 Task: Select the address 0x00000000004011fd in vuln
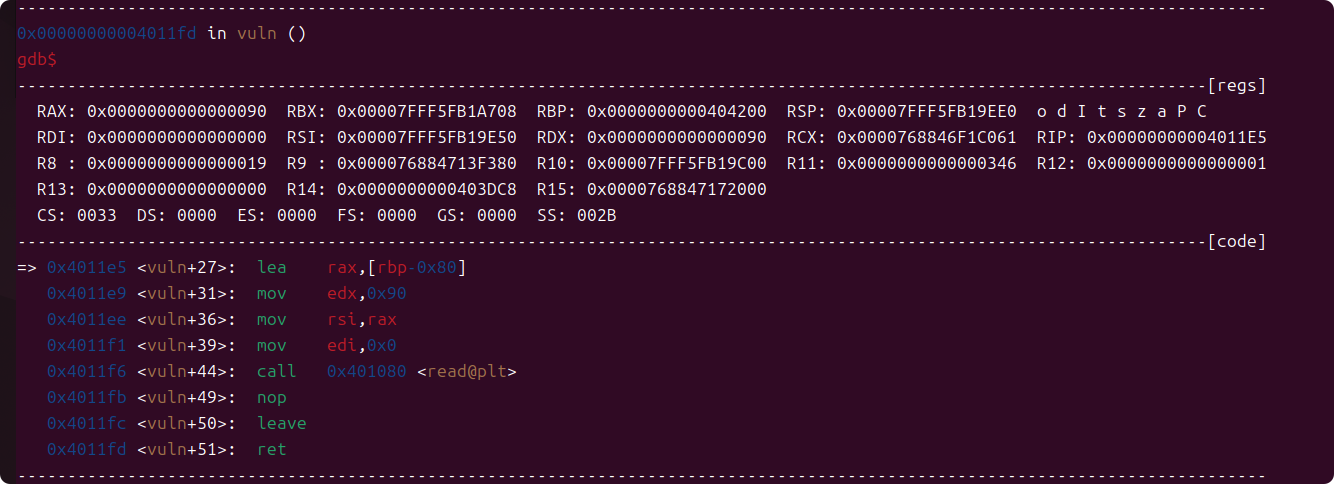coord(107,33)
